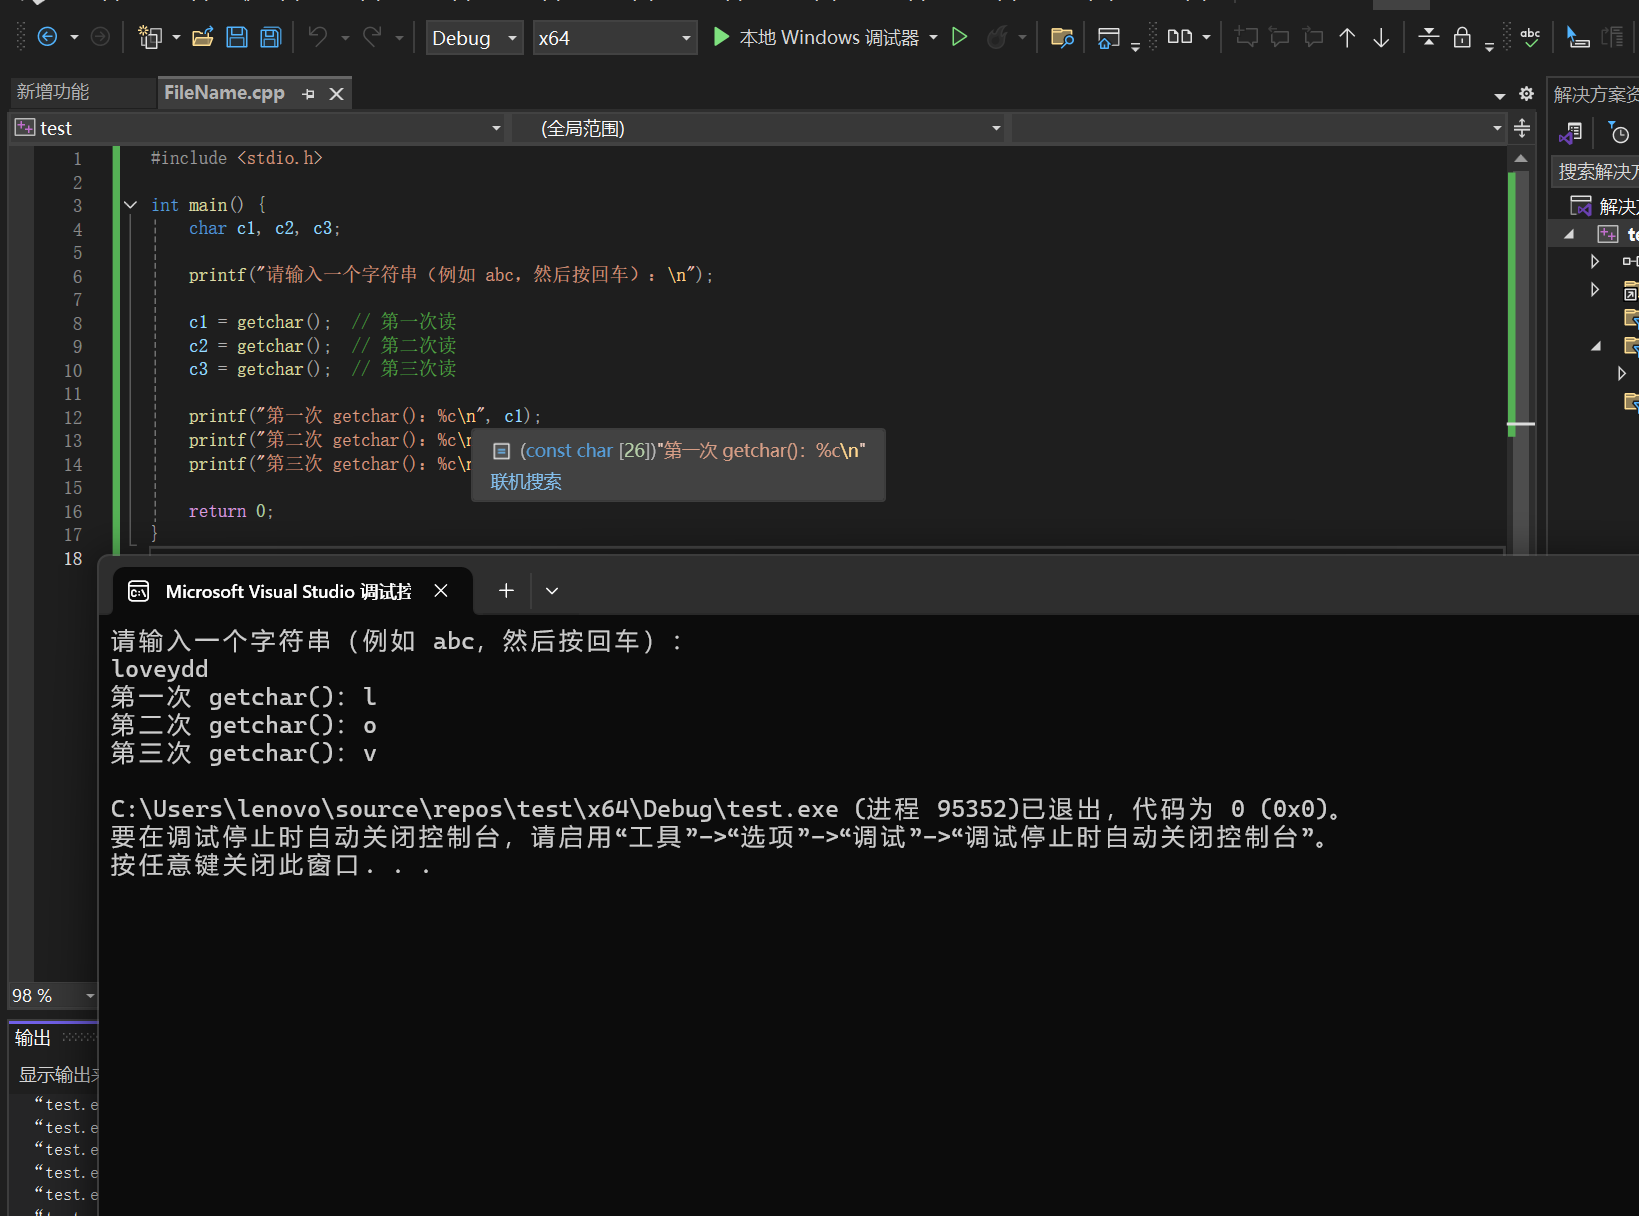Toggle the lock icon on the toolbar
This screenshot has height=1216, width=1639.
(x=1462, y=37)
